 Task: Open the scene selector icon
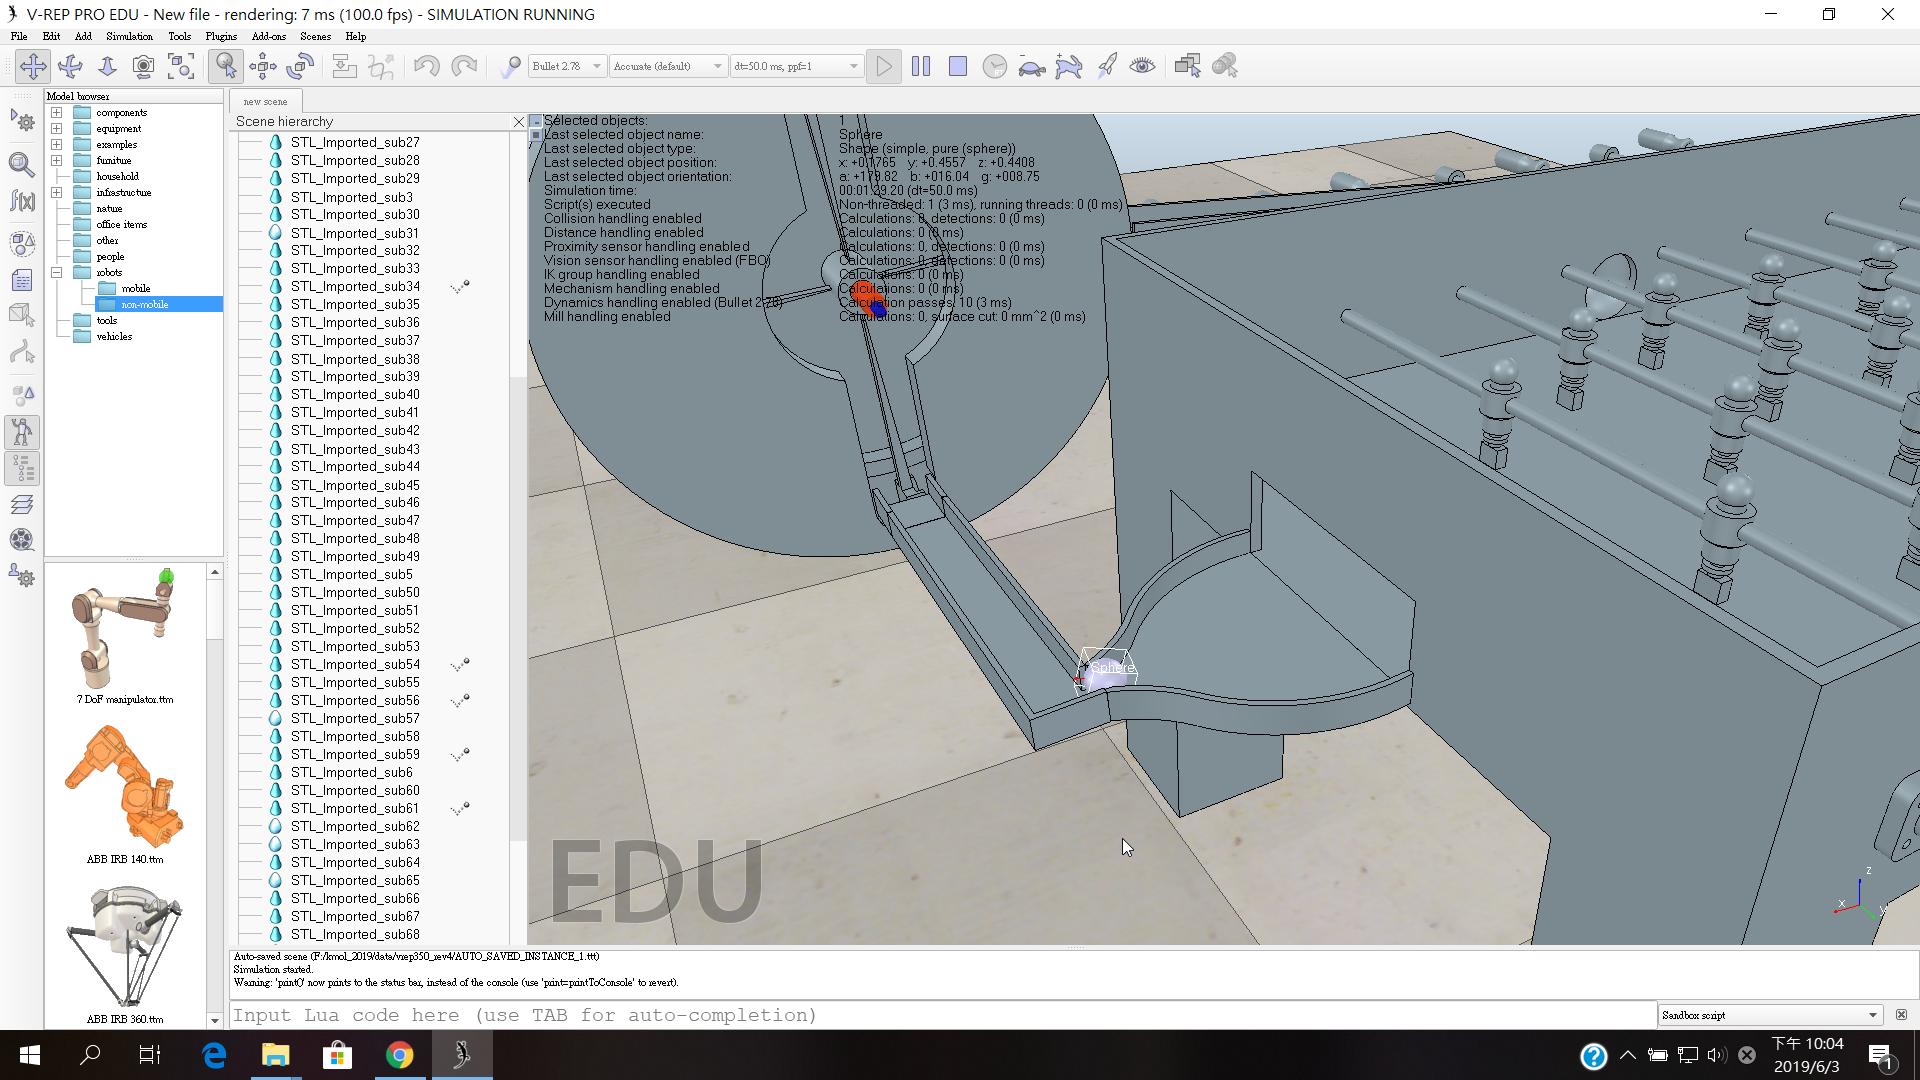point(1225,66)
